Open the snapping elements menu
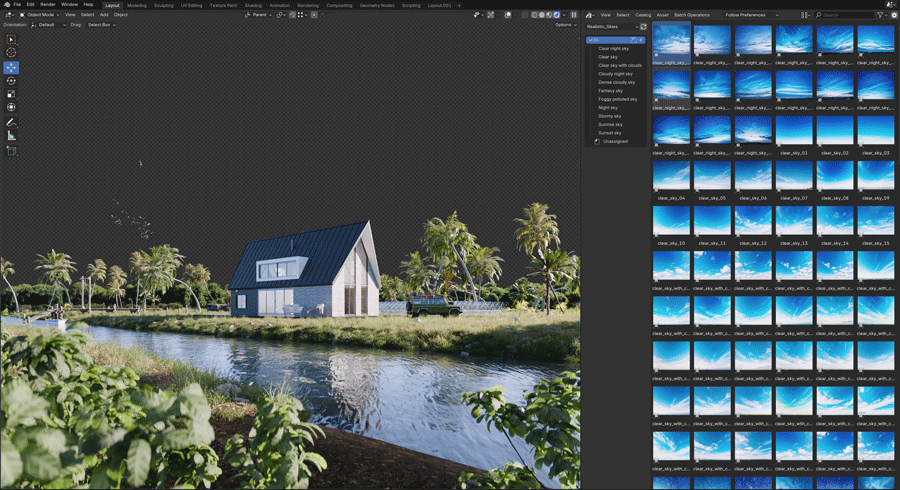Viewport: 900px width, 490px height. (x=302, y=15)
